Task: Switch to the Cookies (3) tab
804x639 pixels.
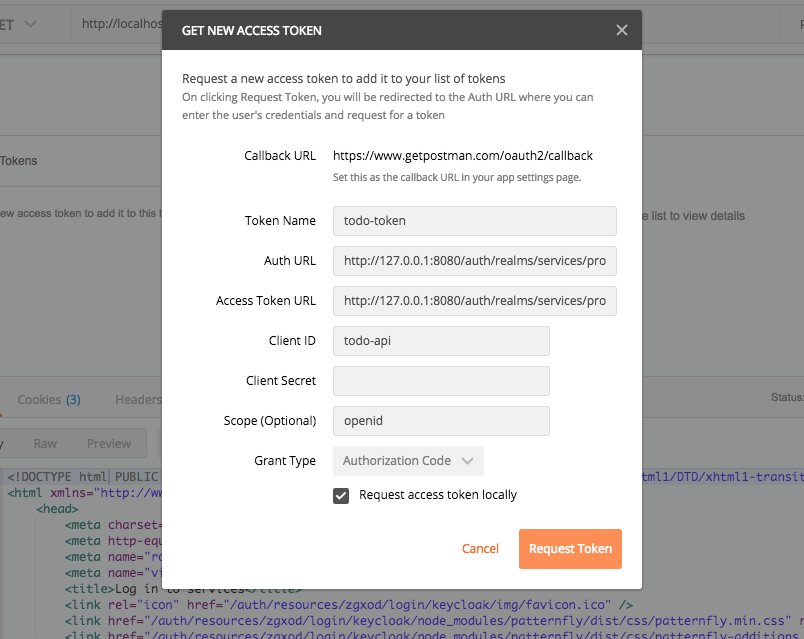Action: [x=47, y=399]
